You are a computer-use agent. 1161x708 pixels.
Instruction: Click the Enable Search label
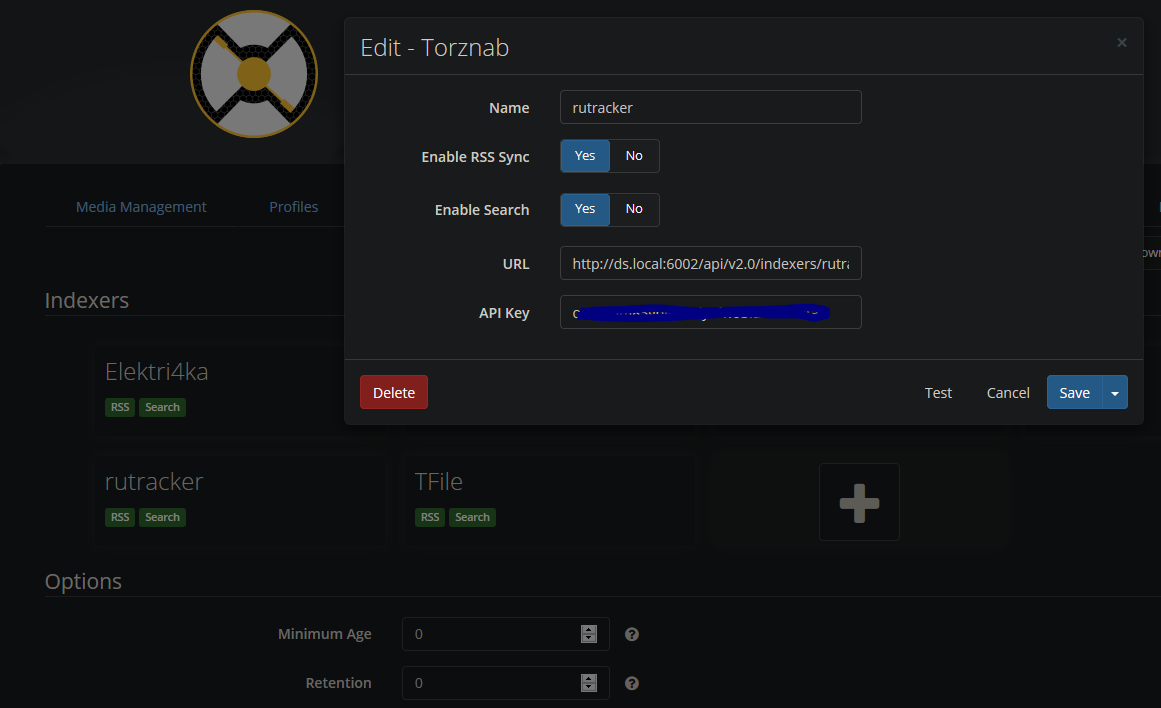pyautogui.click(x=482, y=210)
